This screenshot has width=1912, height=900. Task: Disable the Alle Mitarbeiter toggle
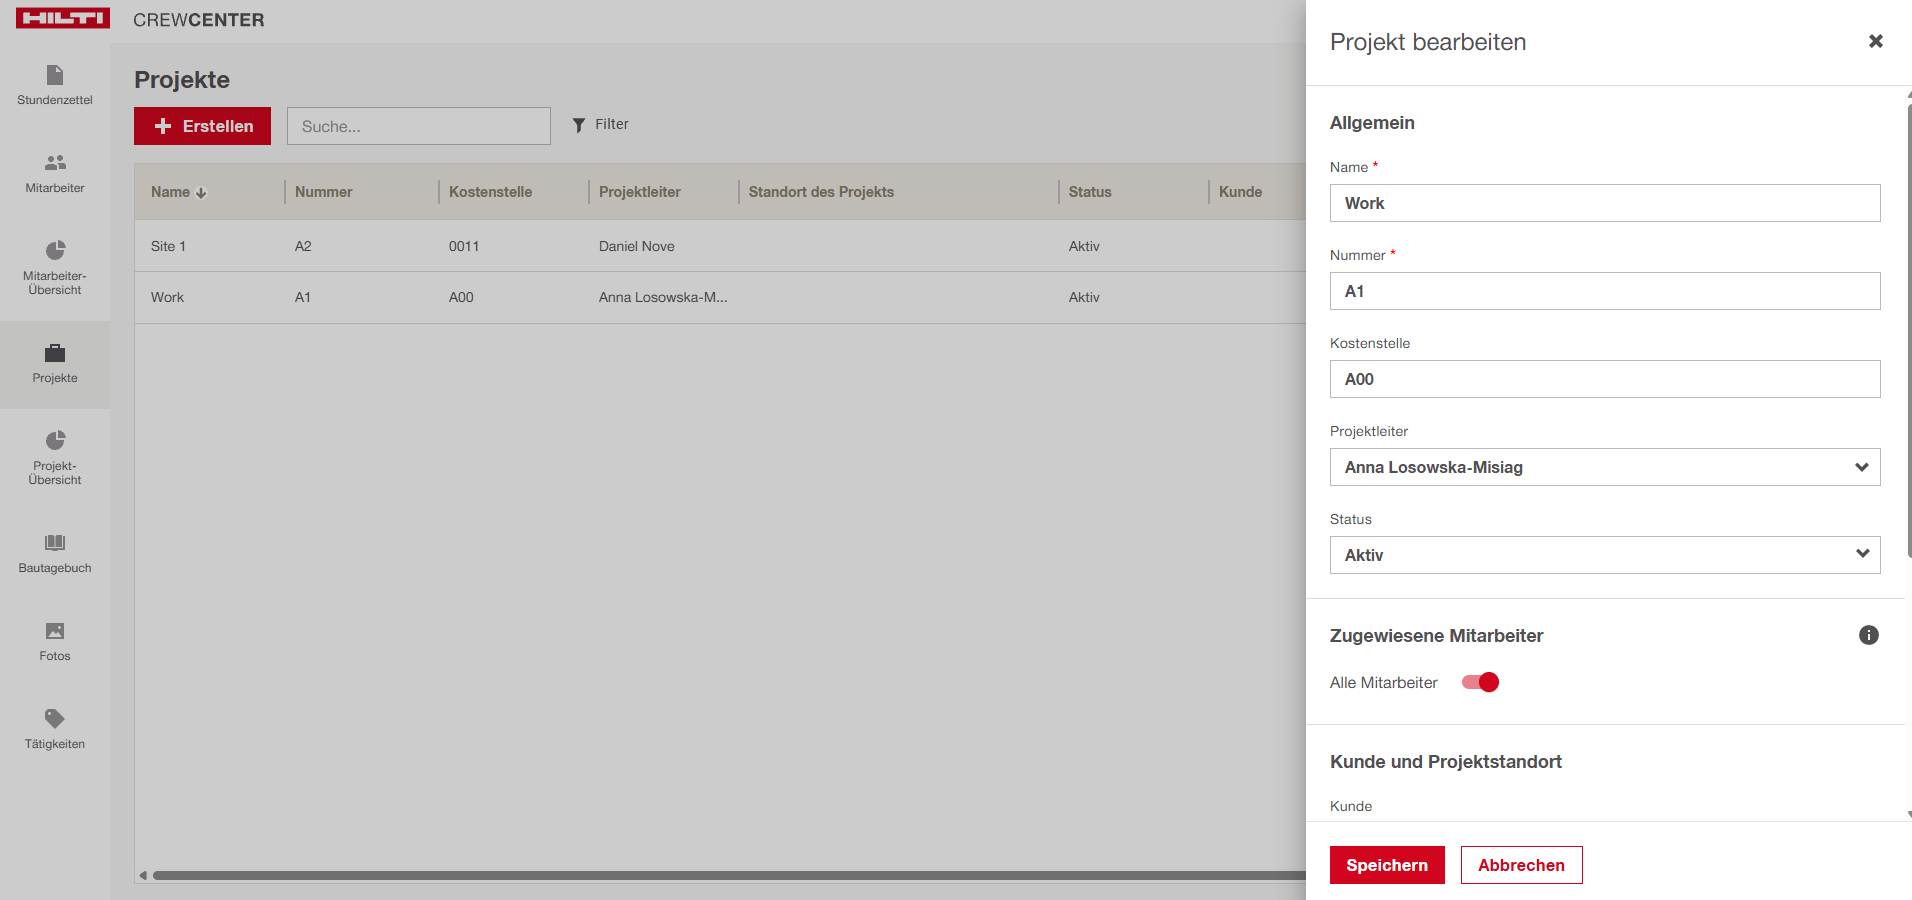pyautogui.click(x=1480, y=682)
